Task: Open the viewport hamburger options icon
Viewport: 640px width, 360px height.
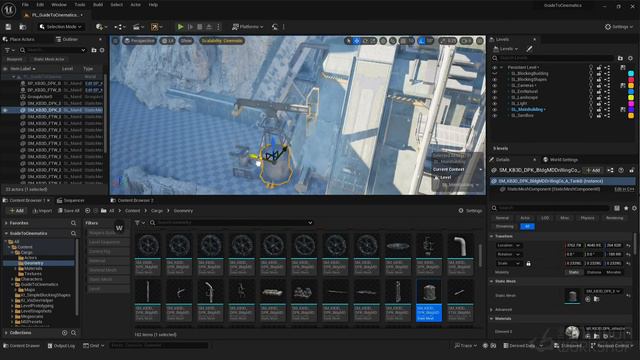Action: 116,41
